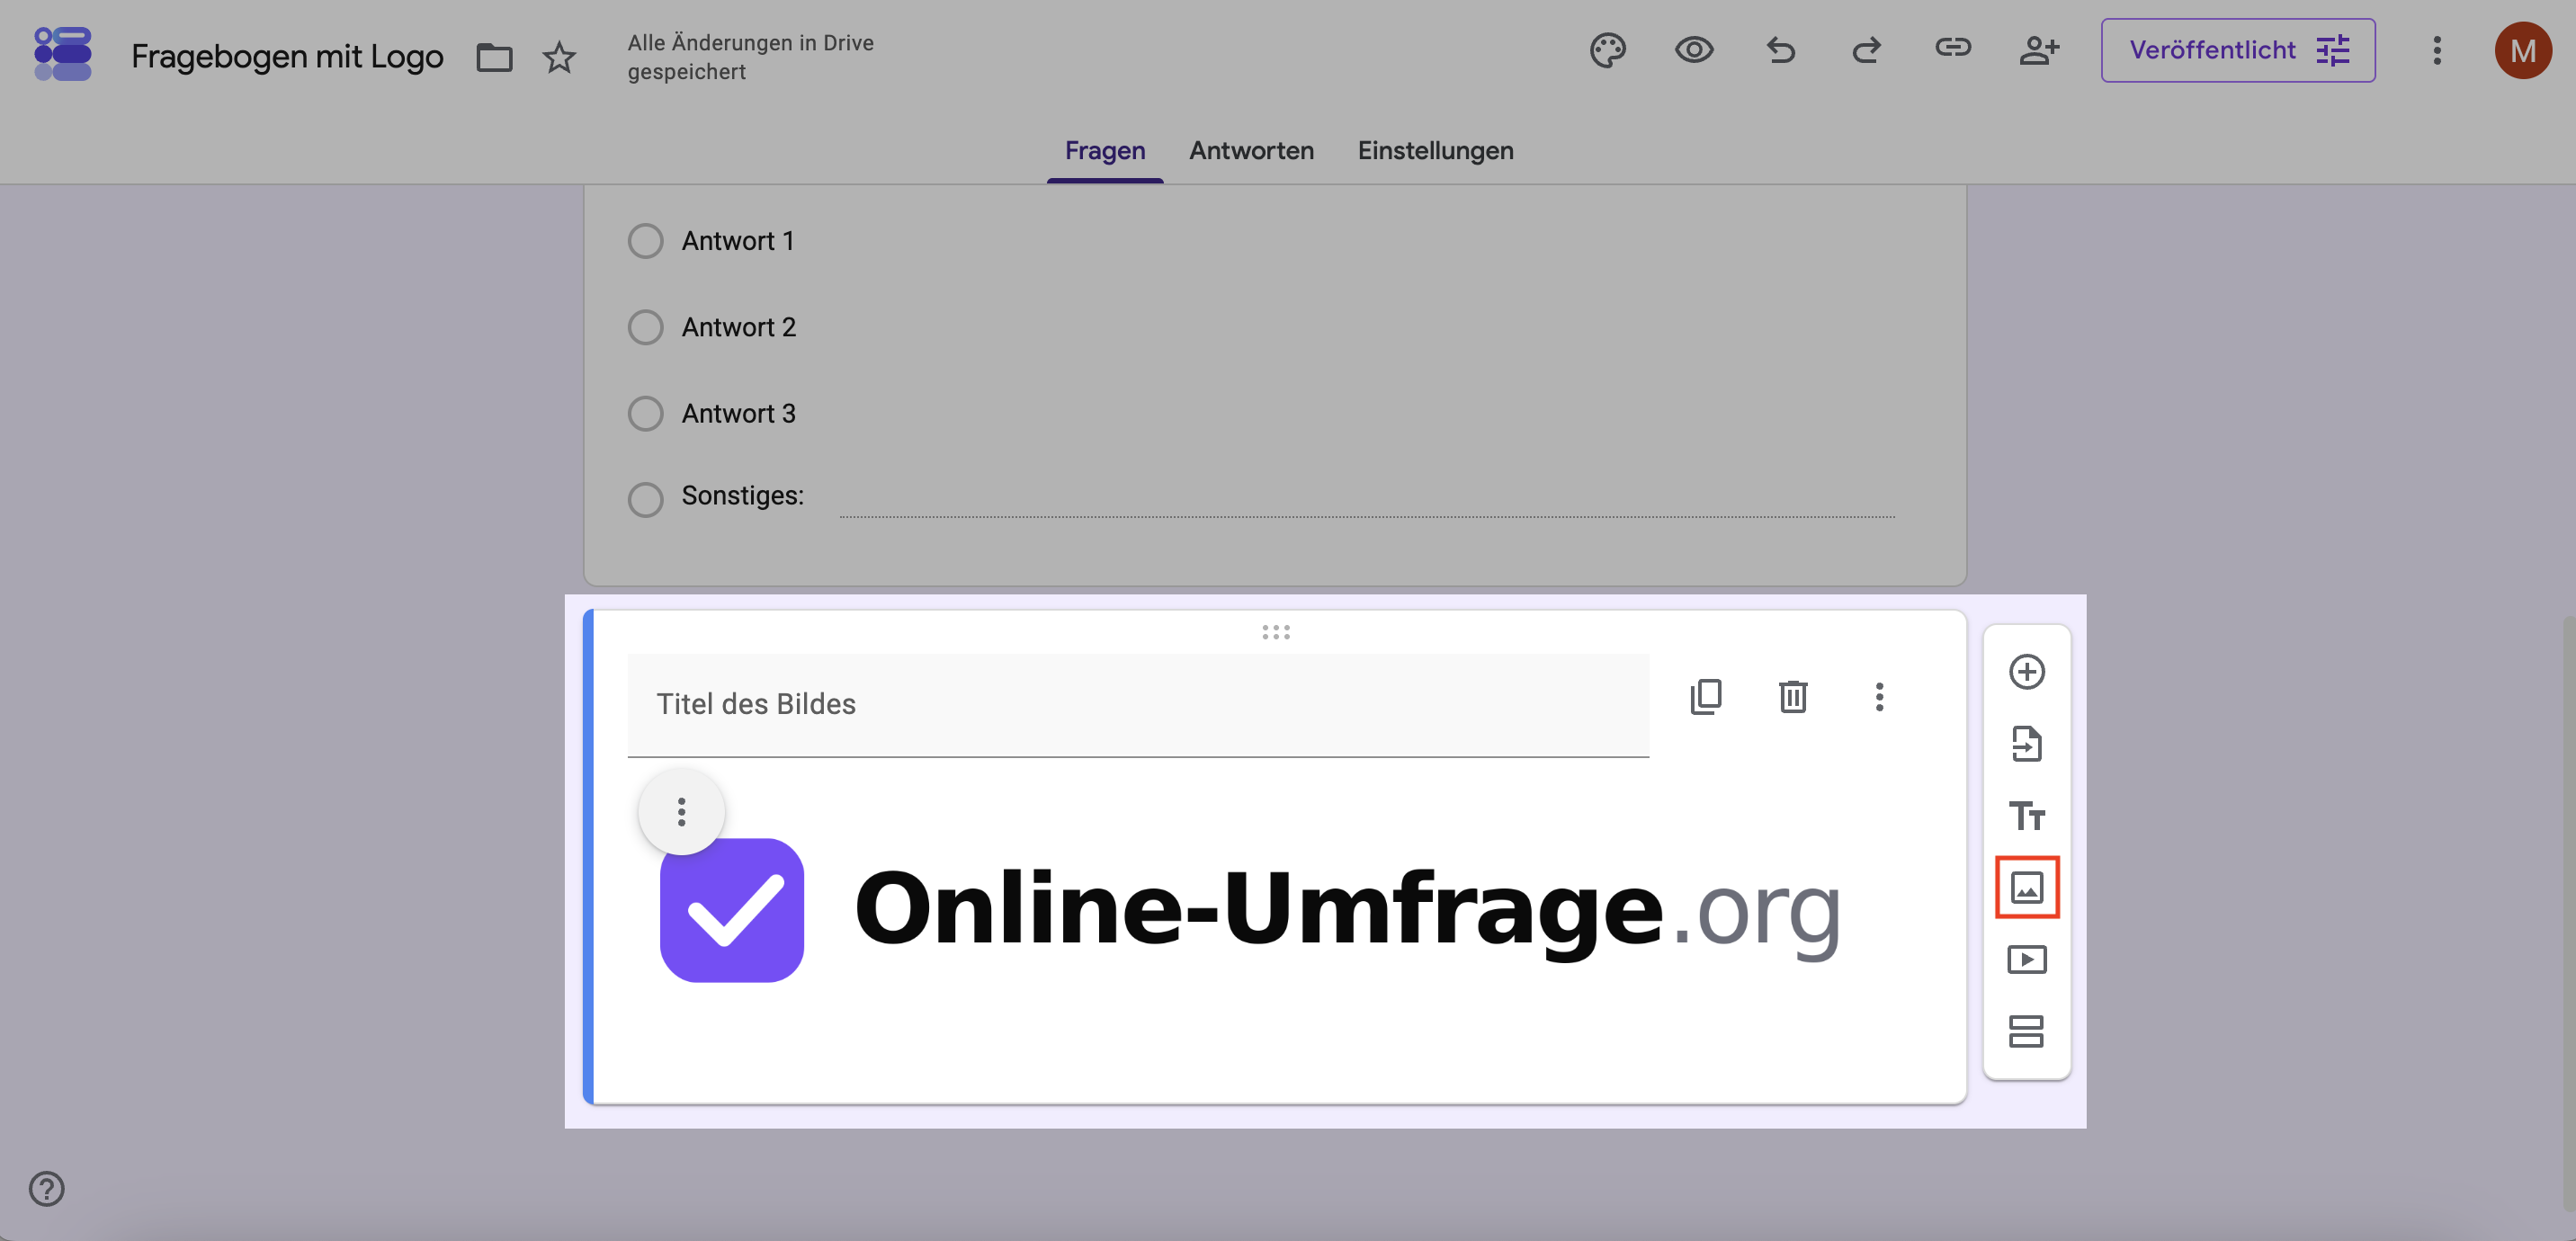Star the form Fragebogen mit Logo
The image size is (2576, 1241).
559,57
